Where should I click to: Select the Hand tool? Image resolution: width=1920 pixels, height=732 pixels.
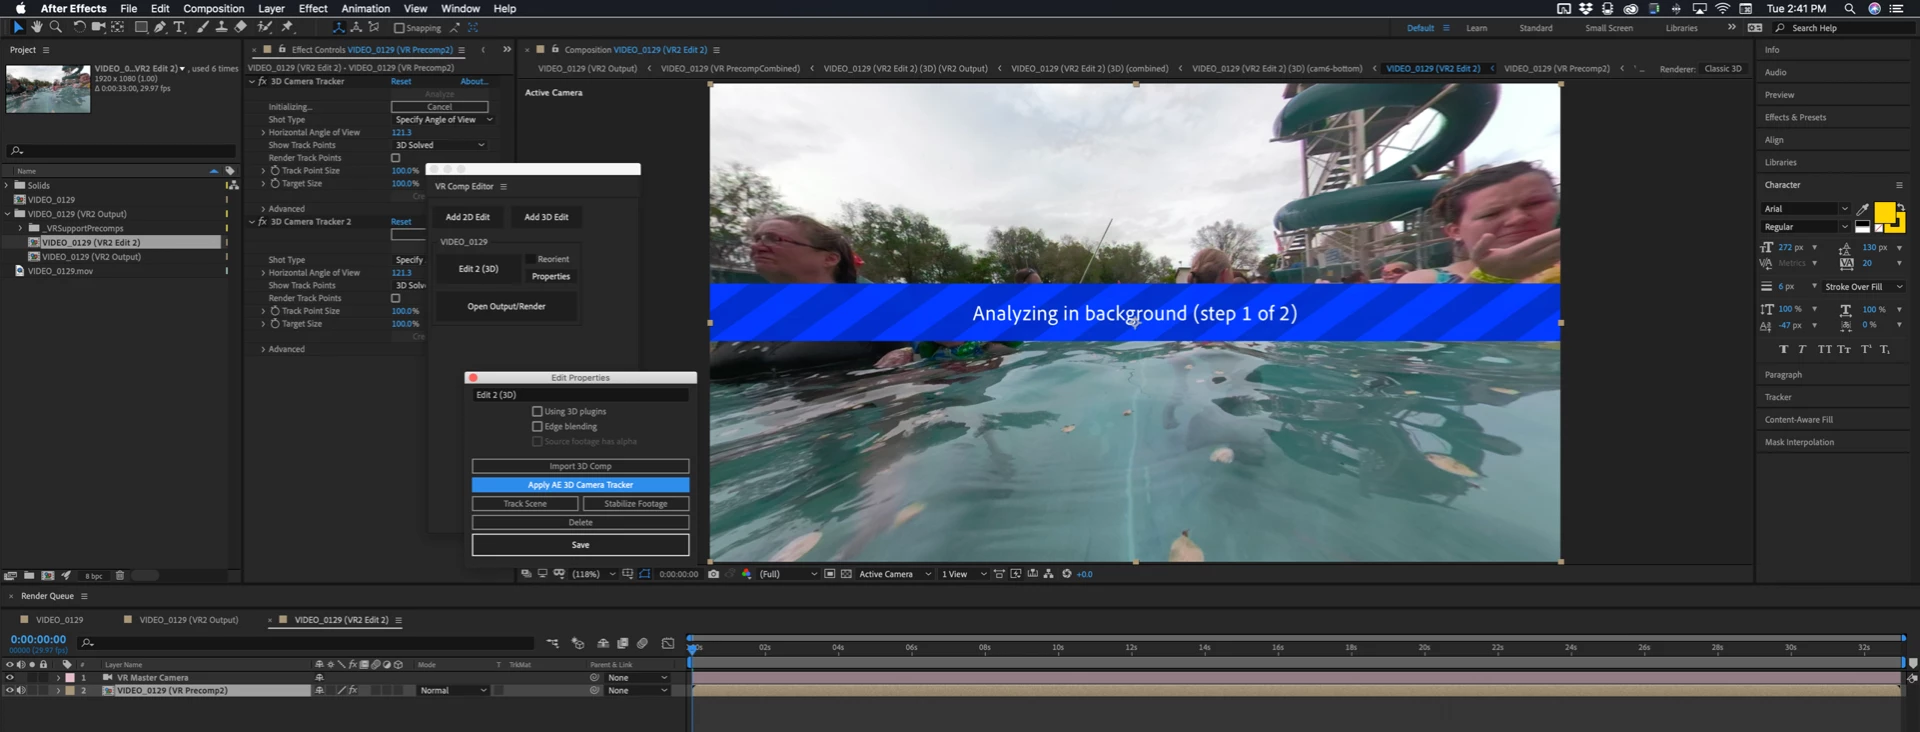pos(36,27)
